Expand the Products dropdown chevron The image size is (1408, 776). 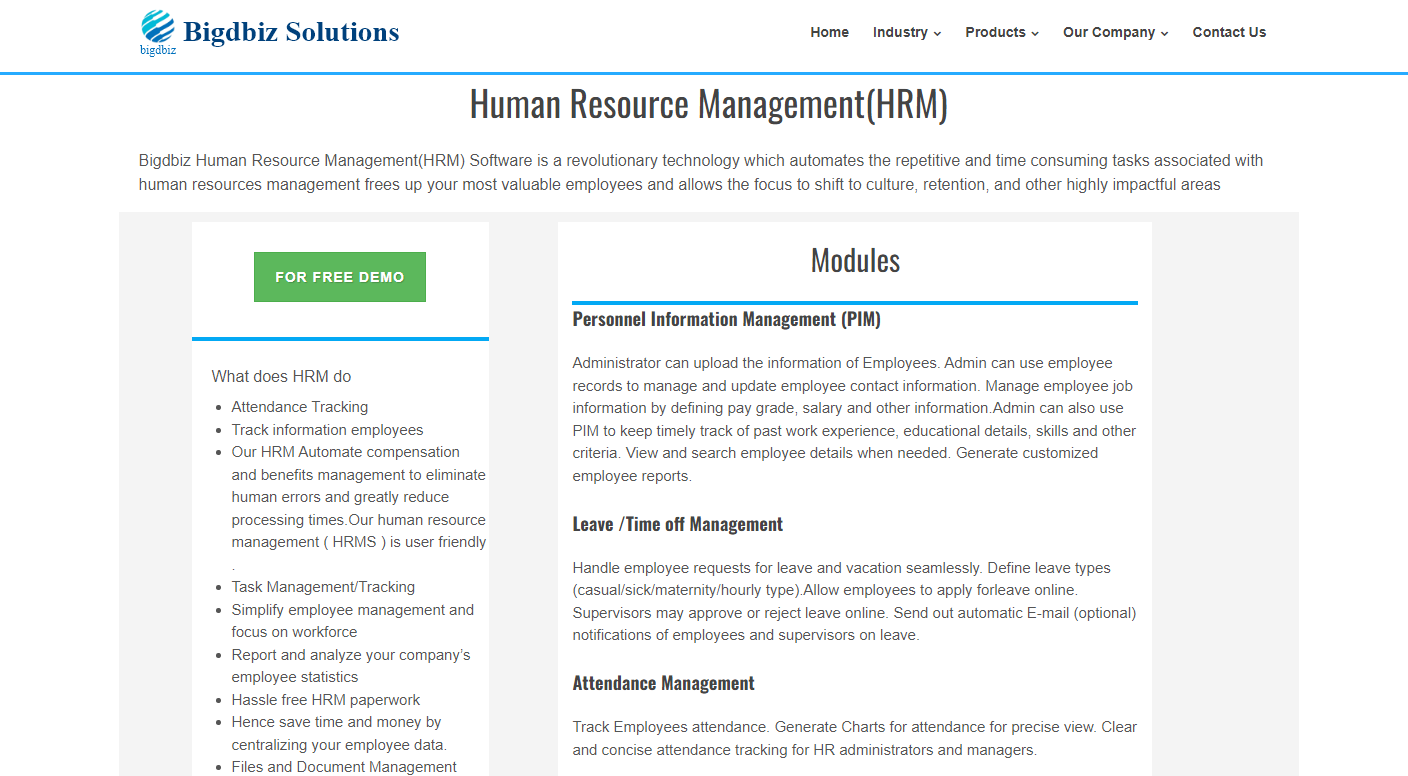pos(1035,33)
